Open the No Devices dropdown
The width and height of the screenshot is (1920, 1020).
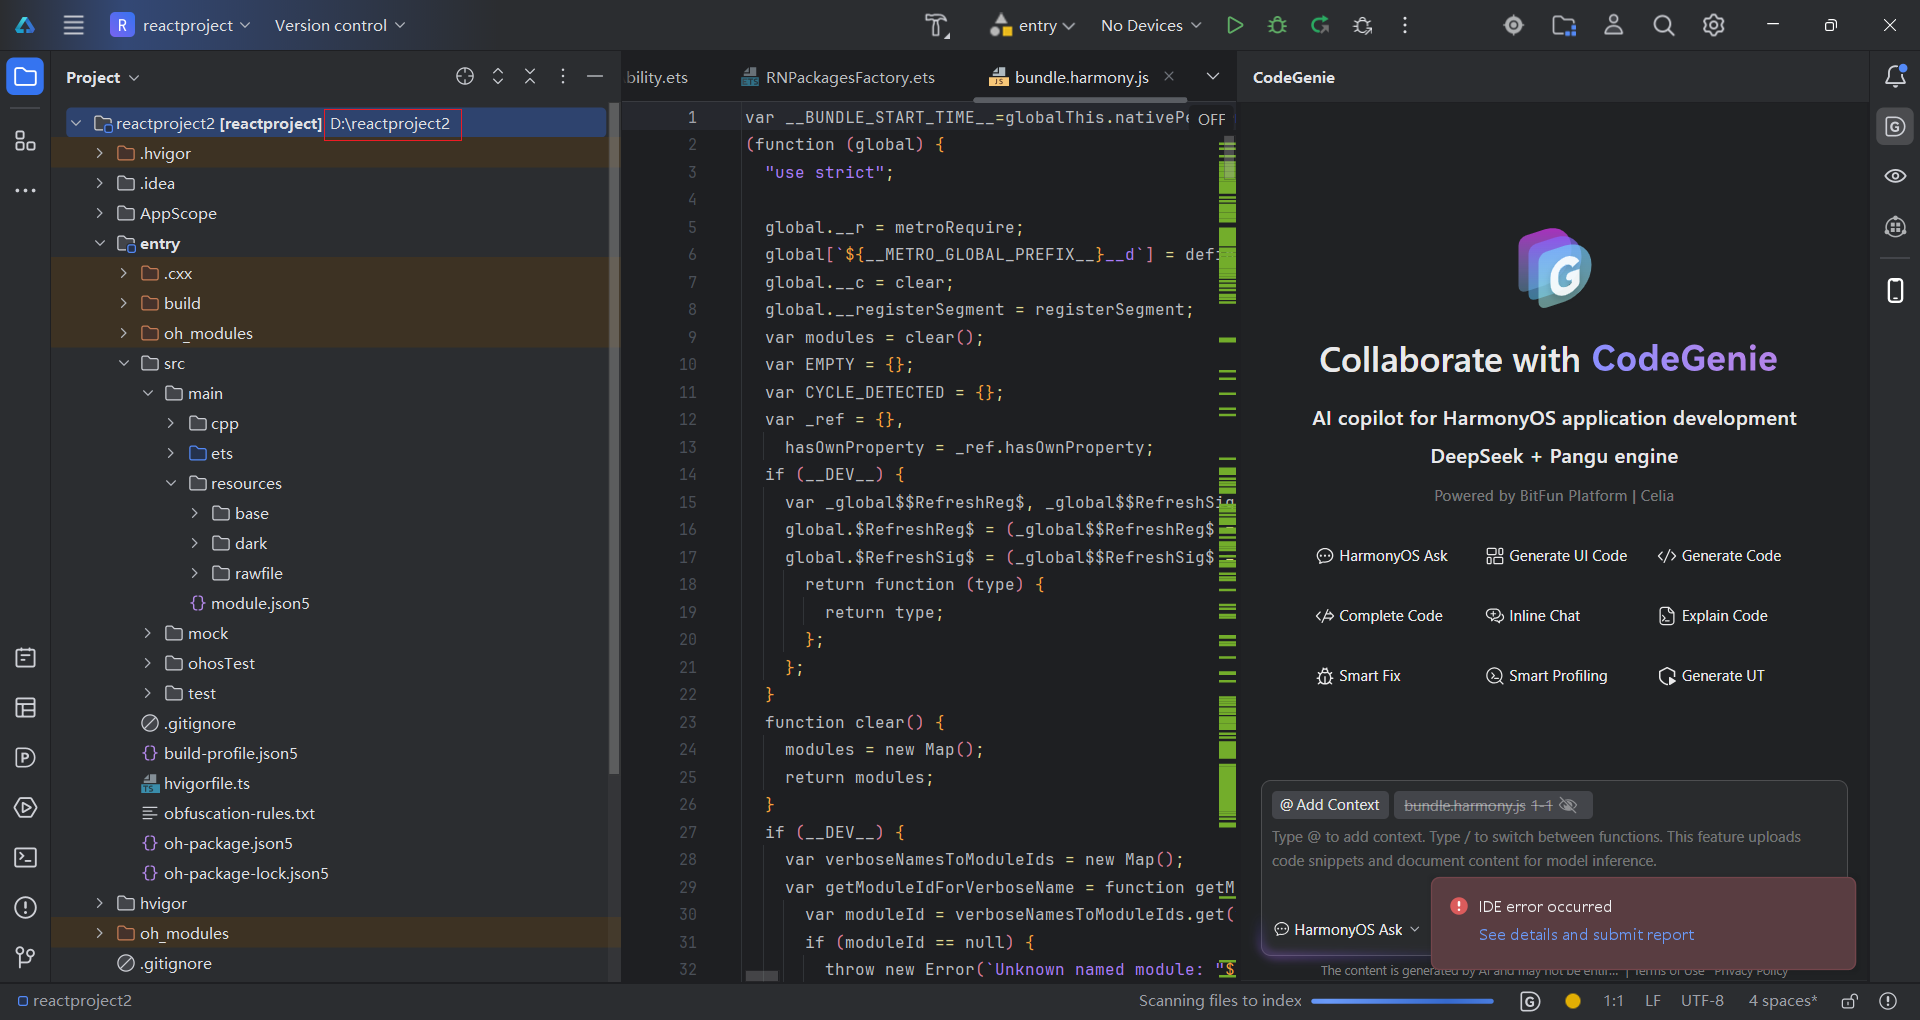click(1151, 25)
